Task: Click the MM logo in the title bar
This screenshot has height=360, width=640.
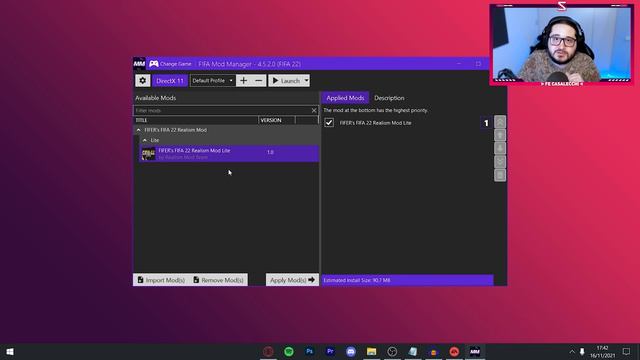Action: (139, 64)
